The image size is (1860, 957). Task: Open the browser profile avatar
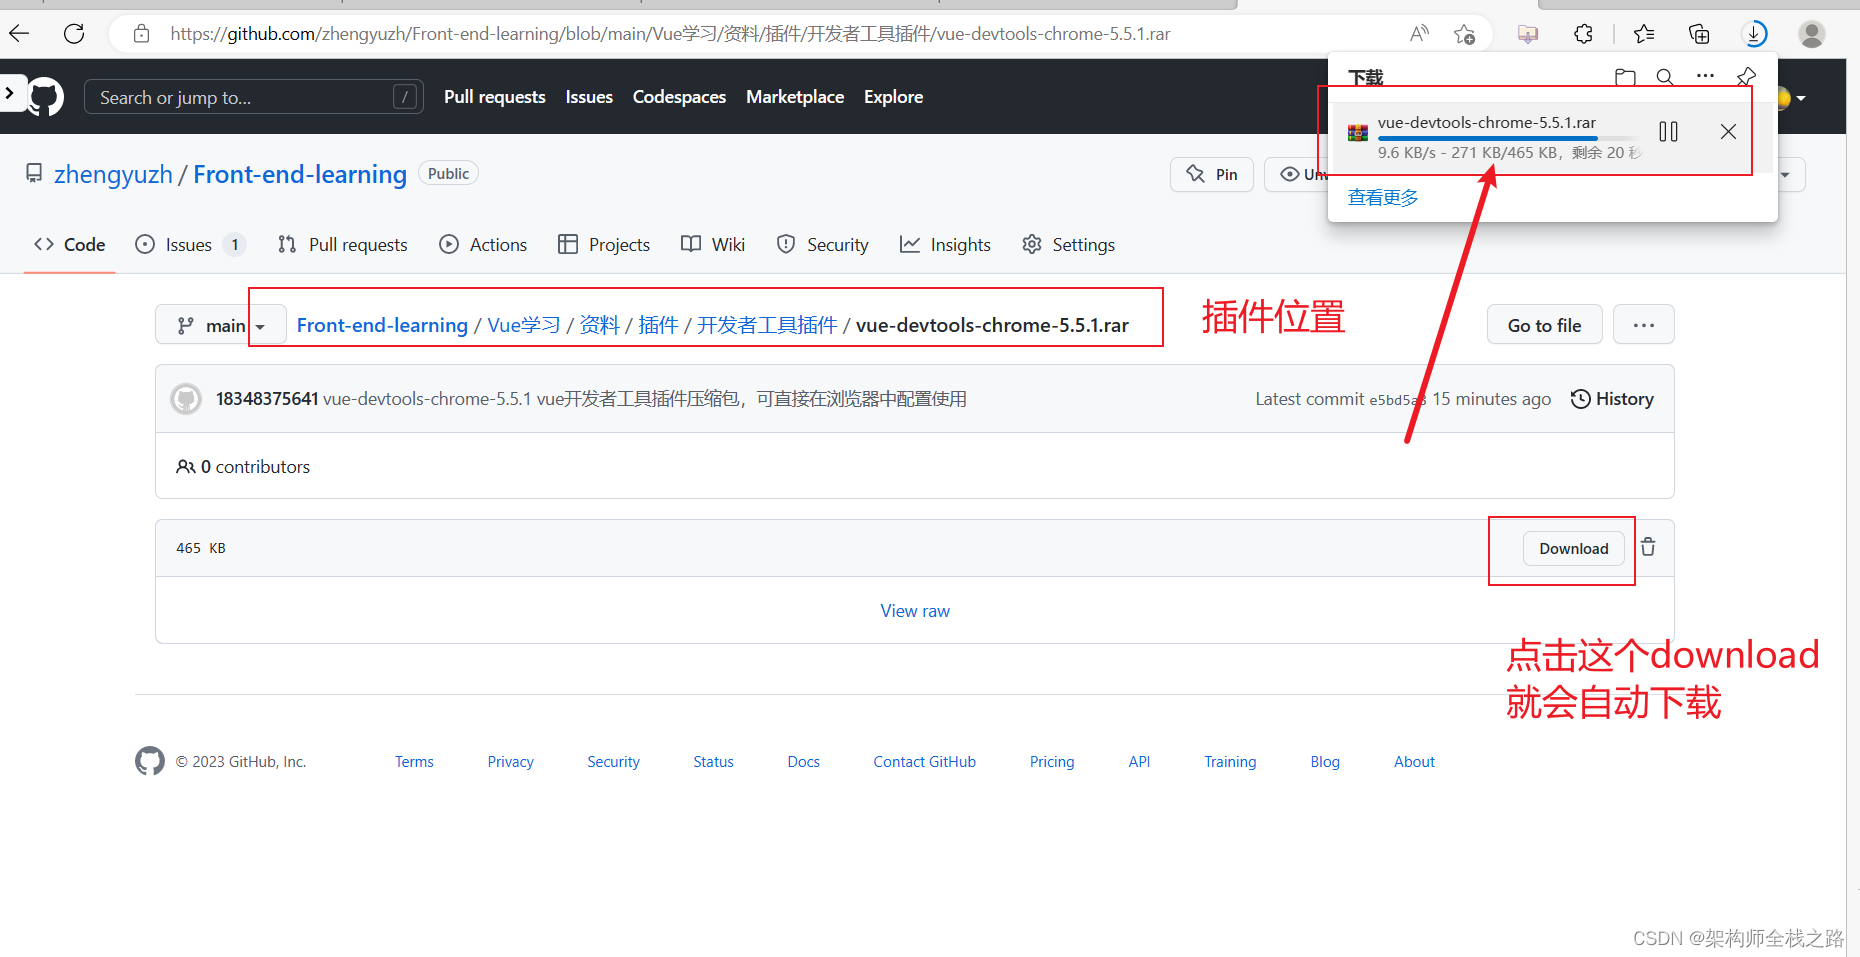point(1811,34)
